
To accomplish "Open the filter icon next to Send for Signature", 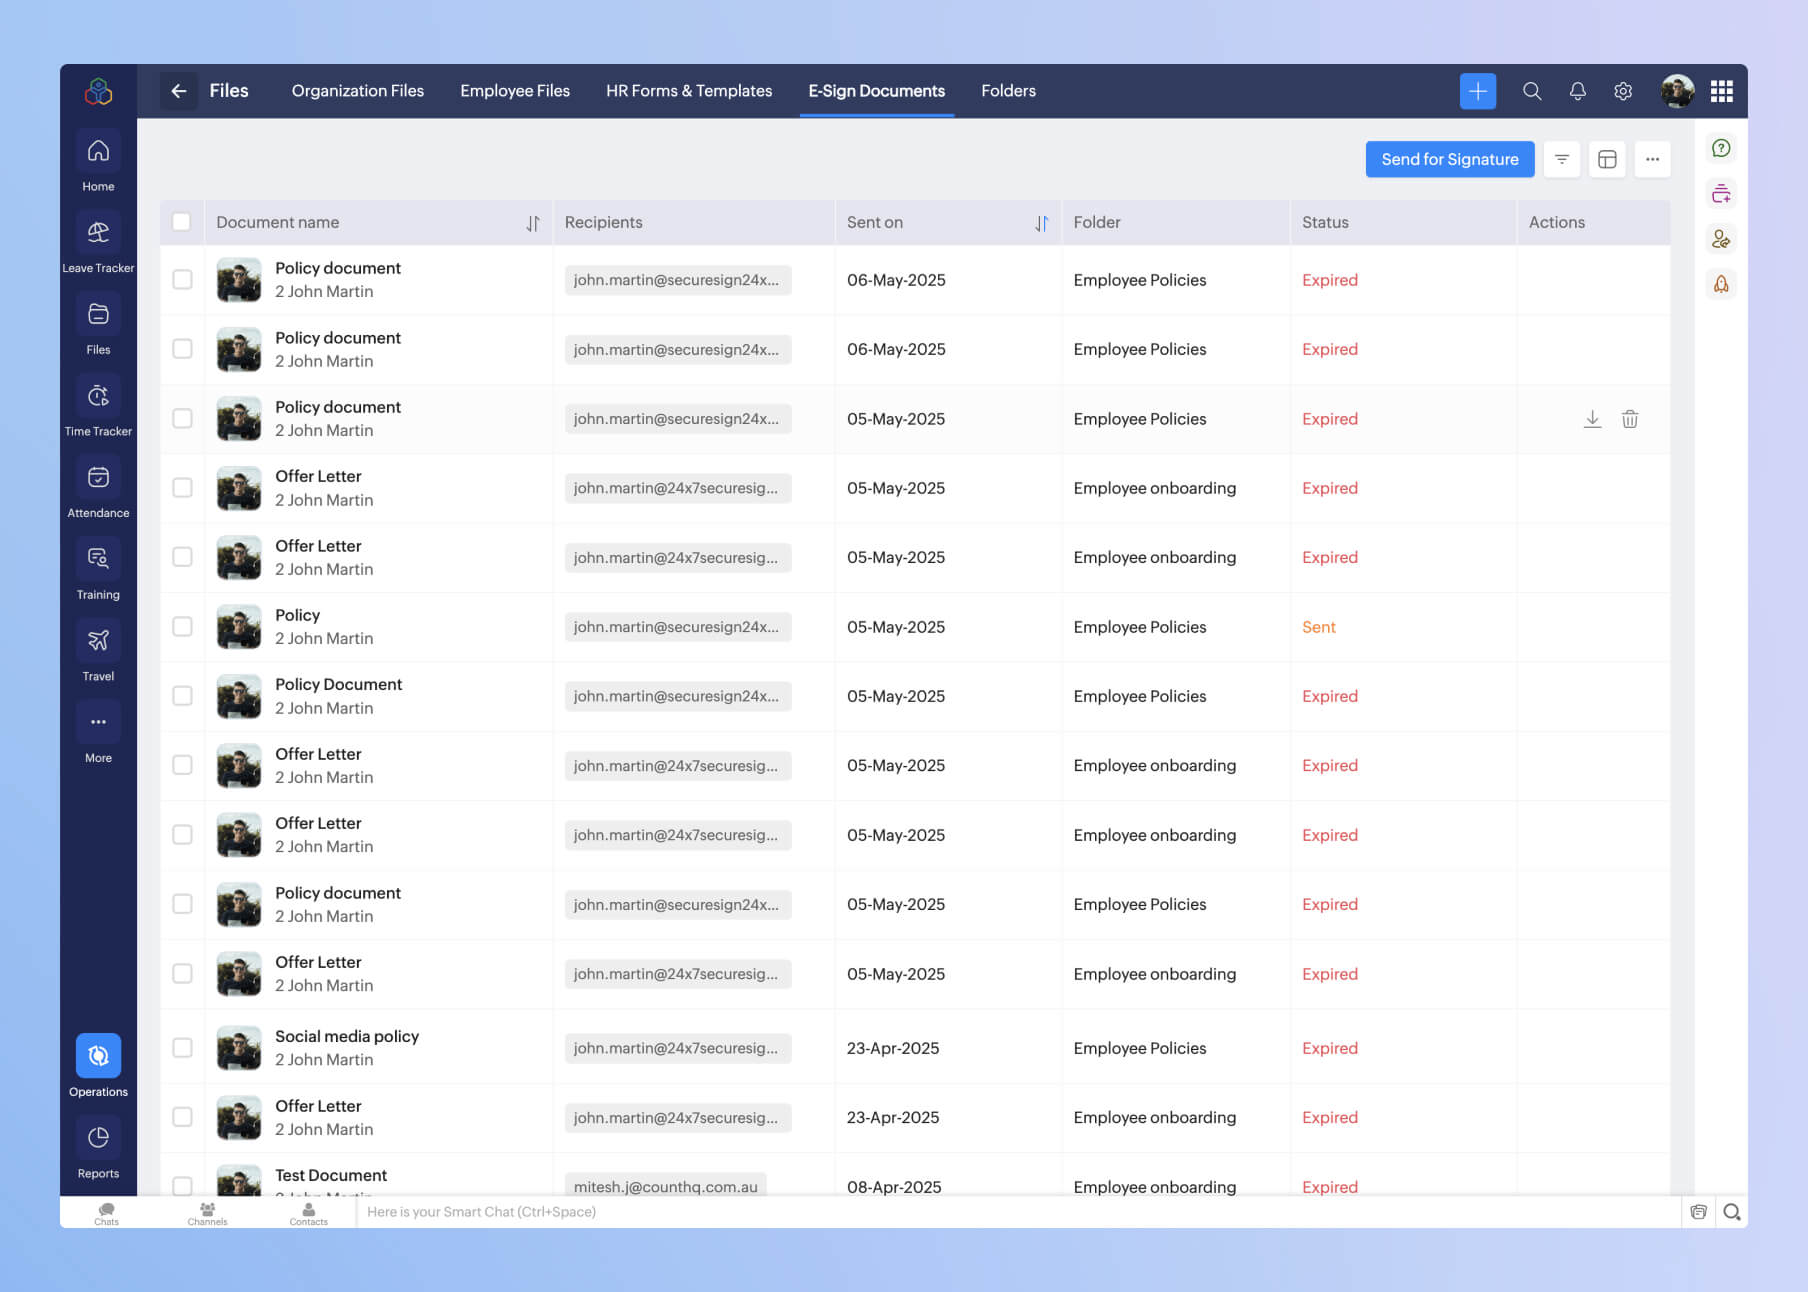I will point(1561,159).
